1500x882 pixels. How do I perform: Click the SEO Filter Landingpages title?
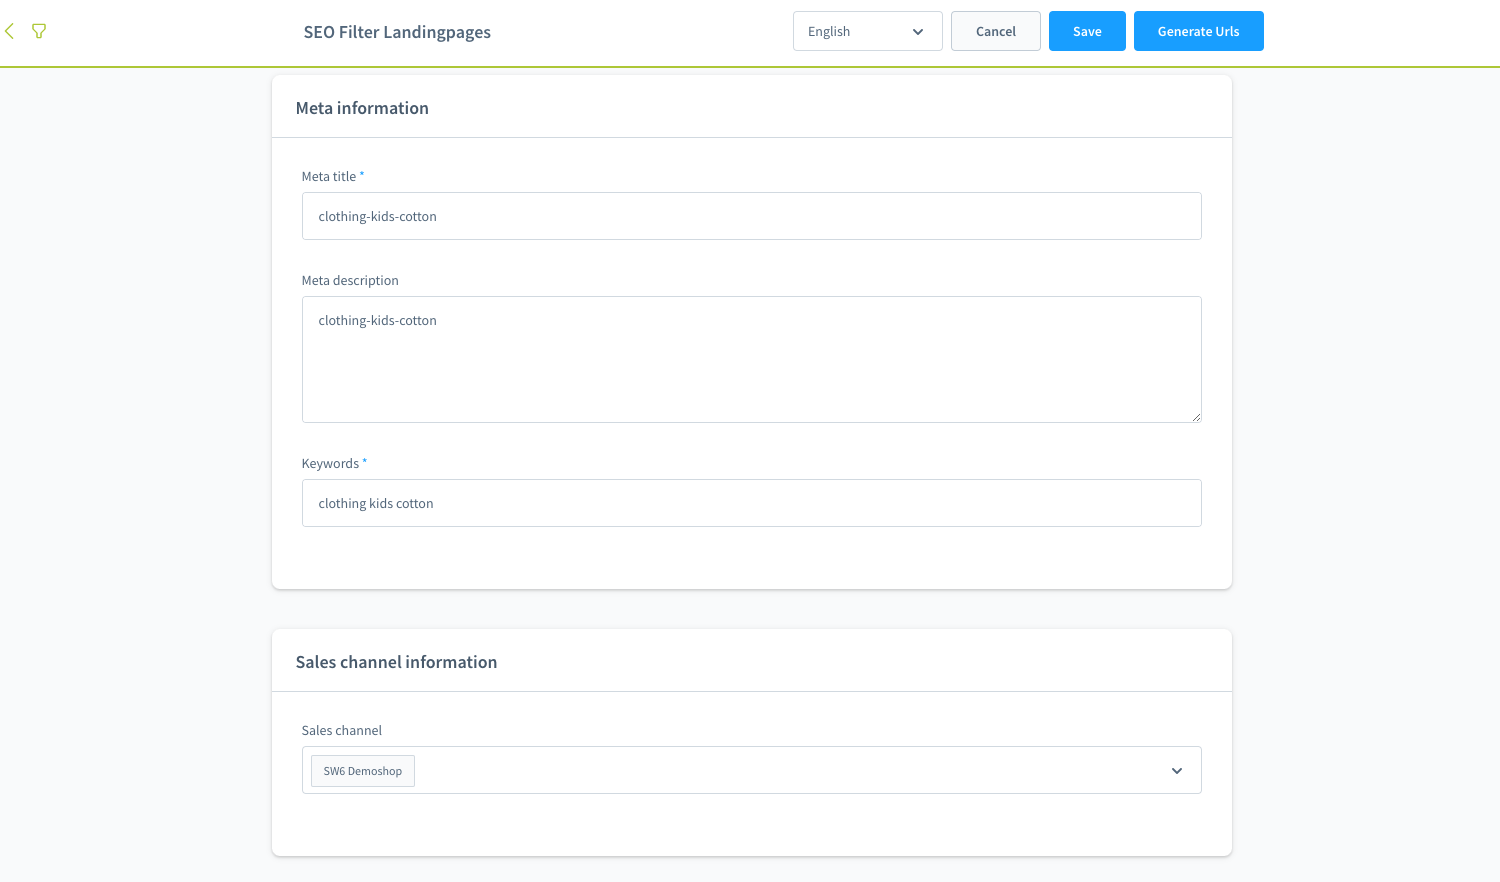point(397,32)
